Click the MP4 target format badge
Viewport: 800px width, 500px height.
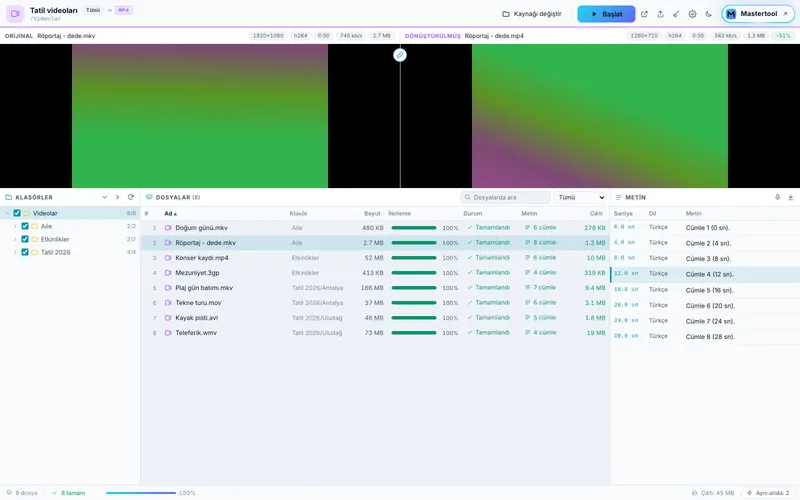pyautogui.click(x=123, y=10)
